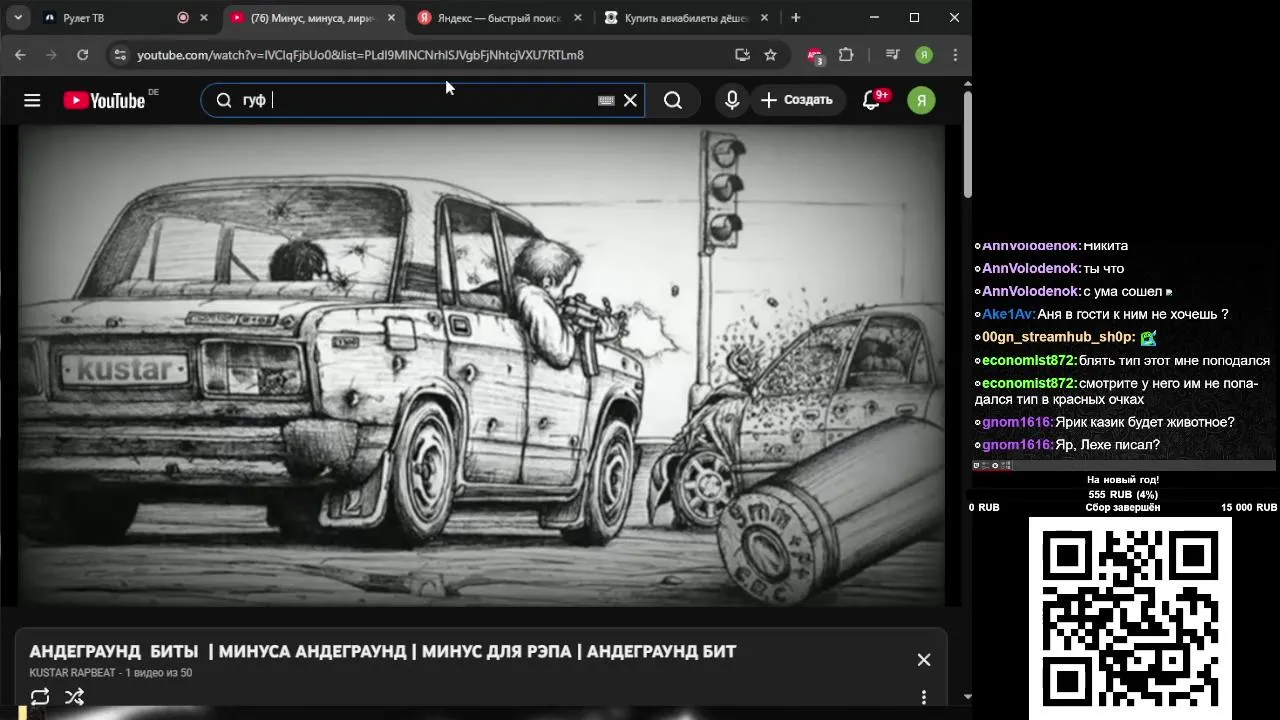Click the emote after 00gn_streamhub_sh0p
The width and height of the screenshot is (1280, 720).
[x=1148, y=338]
